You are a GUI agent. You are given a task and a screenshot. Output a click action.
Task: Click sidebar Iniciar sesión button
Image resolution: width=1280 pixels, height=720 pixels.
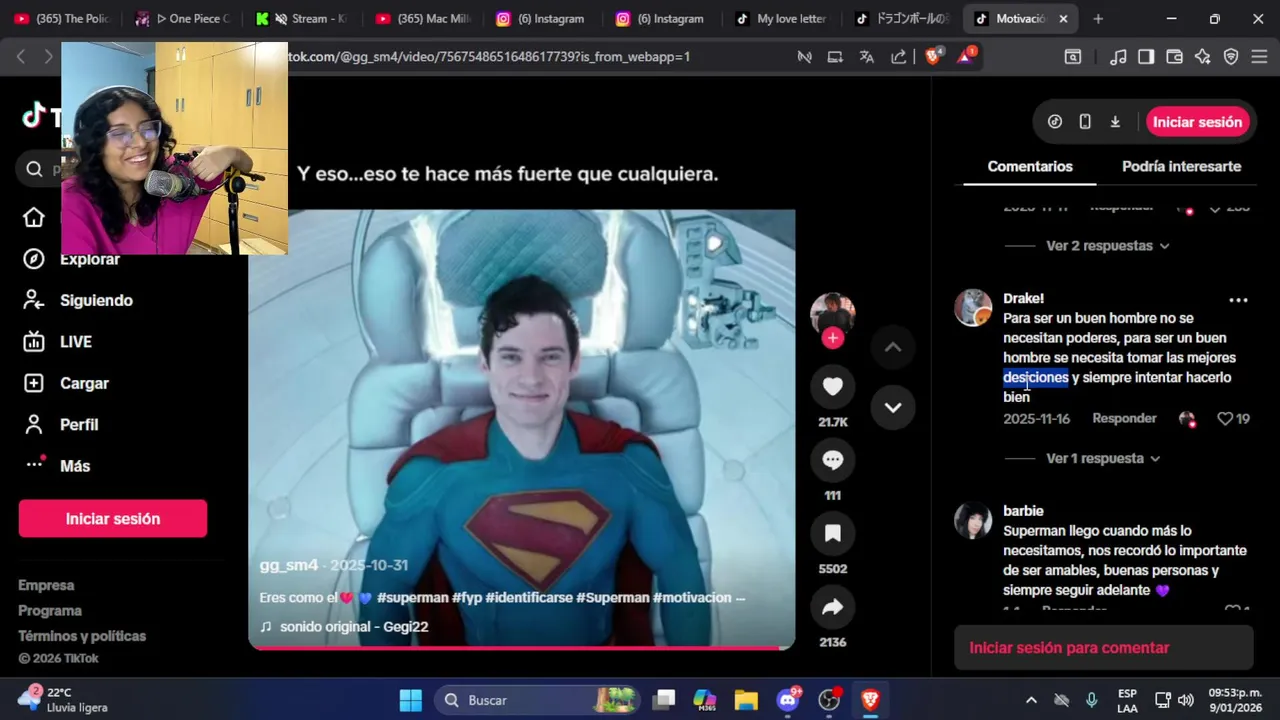[113, 519]
